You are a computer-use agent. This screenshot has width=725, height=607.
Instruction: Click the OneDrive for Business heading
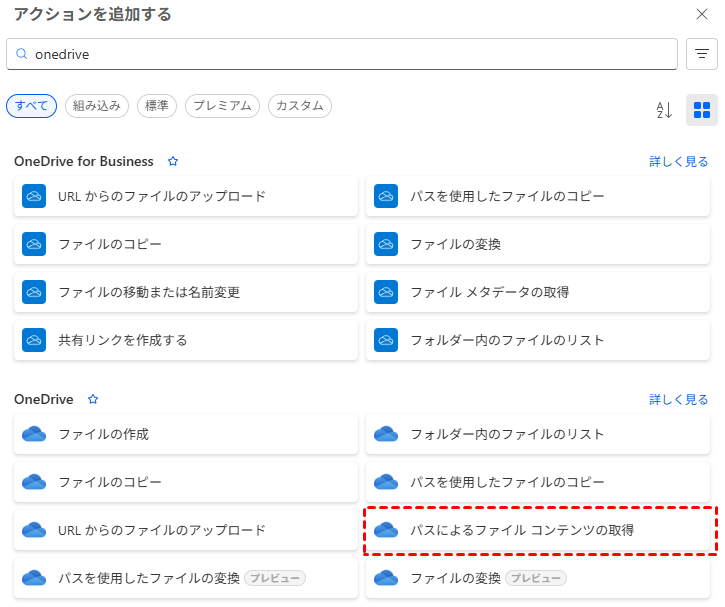(x=84, y=161)
